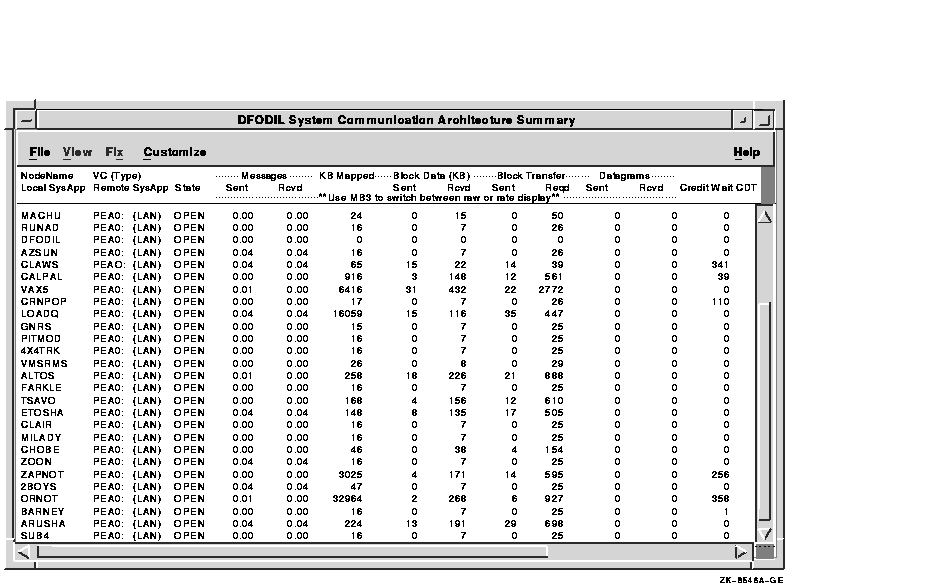Open the File menu

40,153
